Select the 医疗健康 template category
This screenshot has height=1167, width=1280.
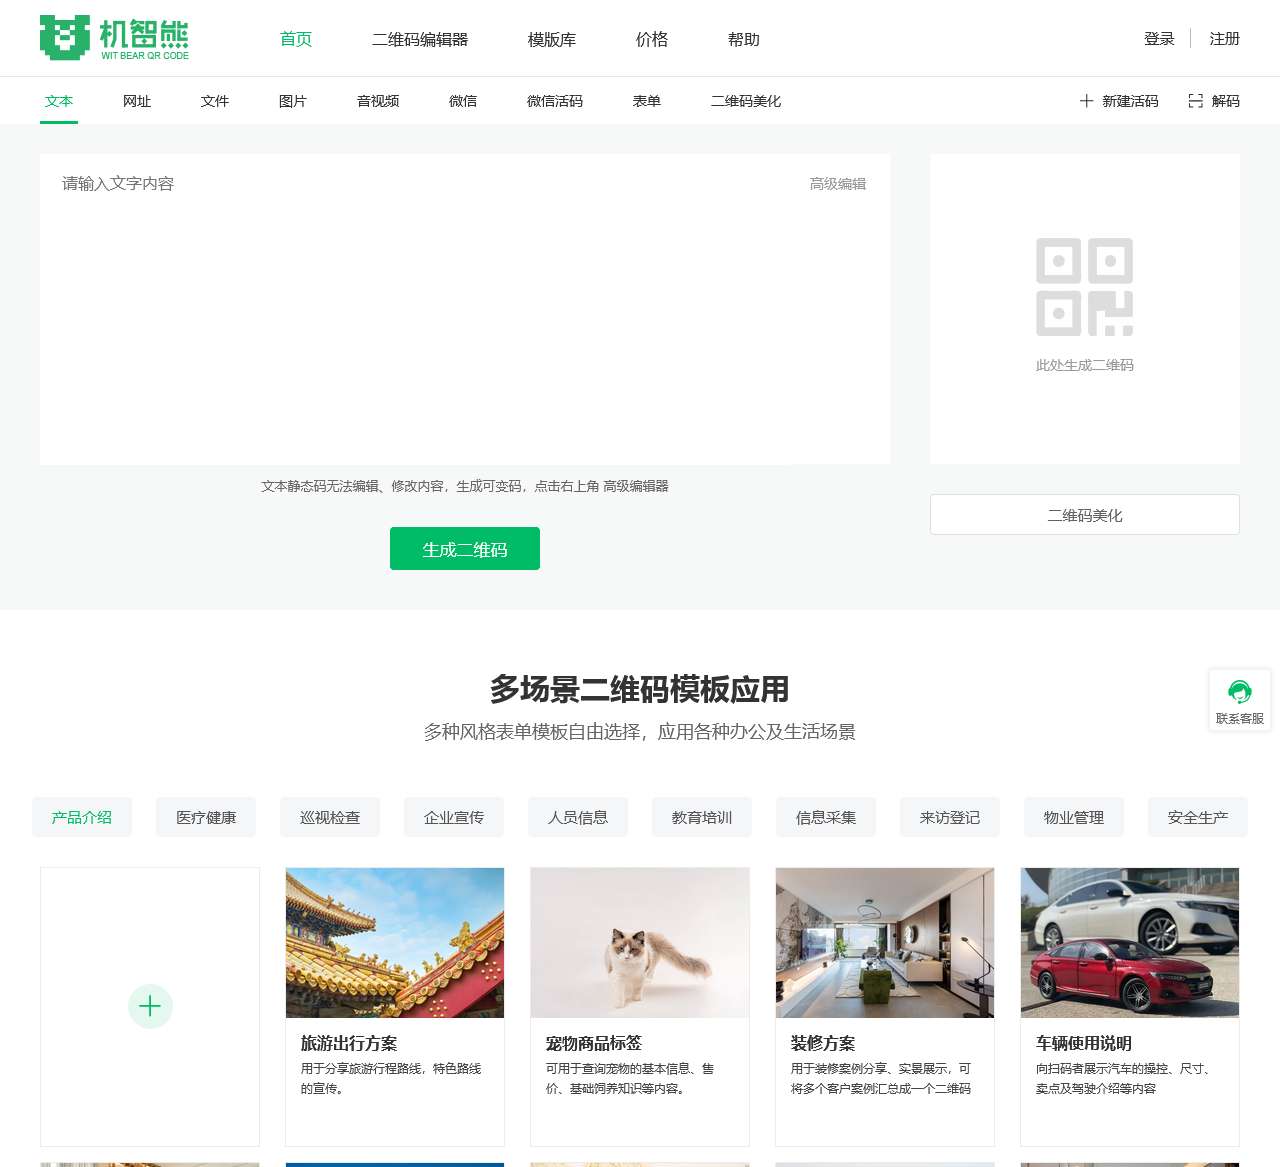205,817
